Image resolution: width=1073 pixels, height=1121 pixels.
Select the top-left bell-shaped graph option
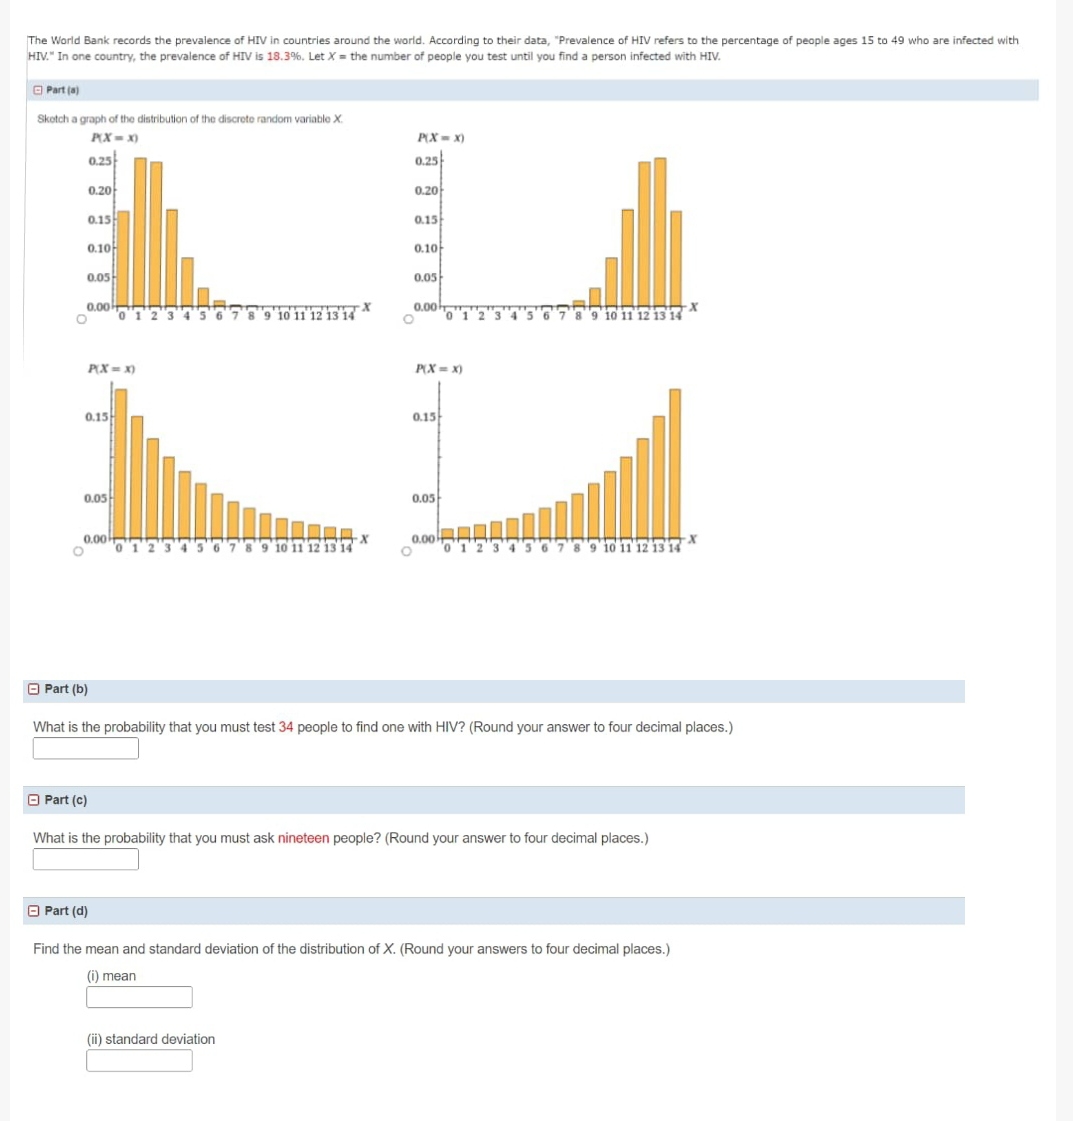coord(79,317)
